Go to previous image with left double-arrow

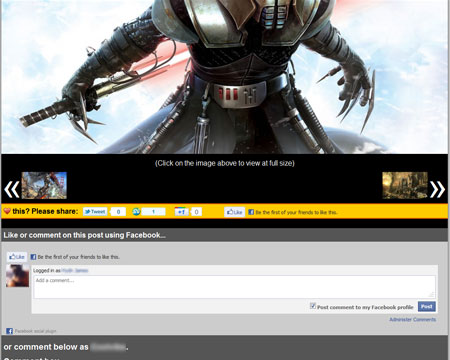pyautogui.click(x=11, y=189)
